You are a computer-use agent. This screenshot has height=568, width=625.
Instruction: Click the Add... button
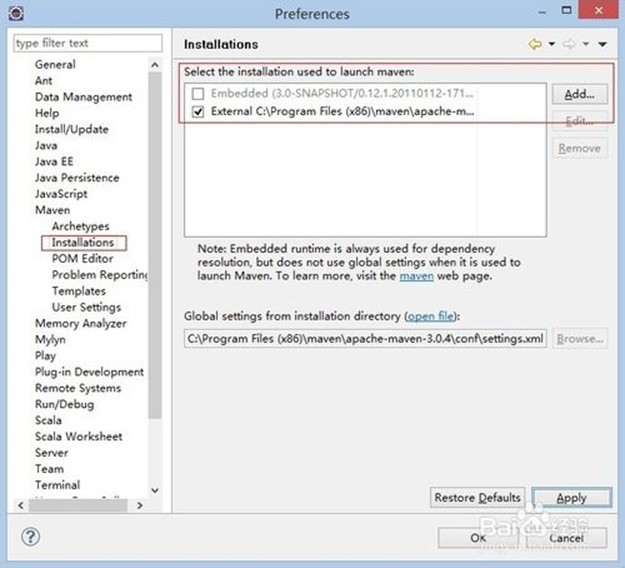[580, 94]
